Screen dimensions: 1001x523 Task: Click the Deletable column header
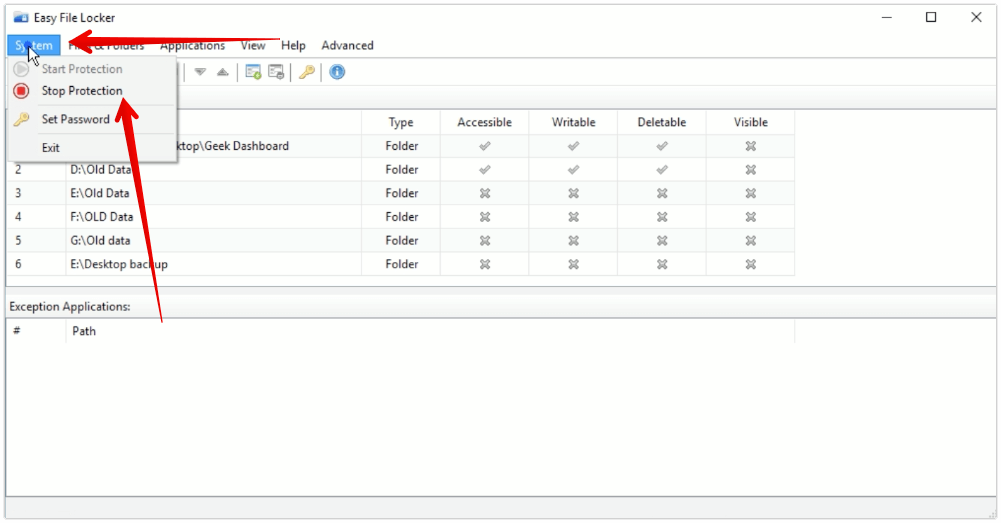point(662,122)
